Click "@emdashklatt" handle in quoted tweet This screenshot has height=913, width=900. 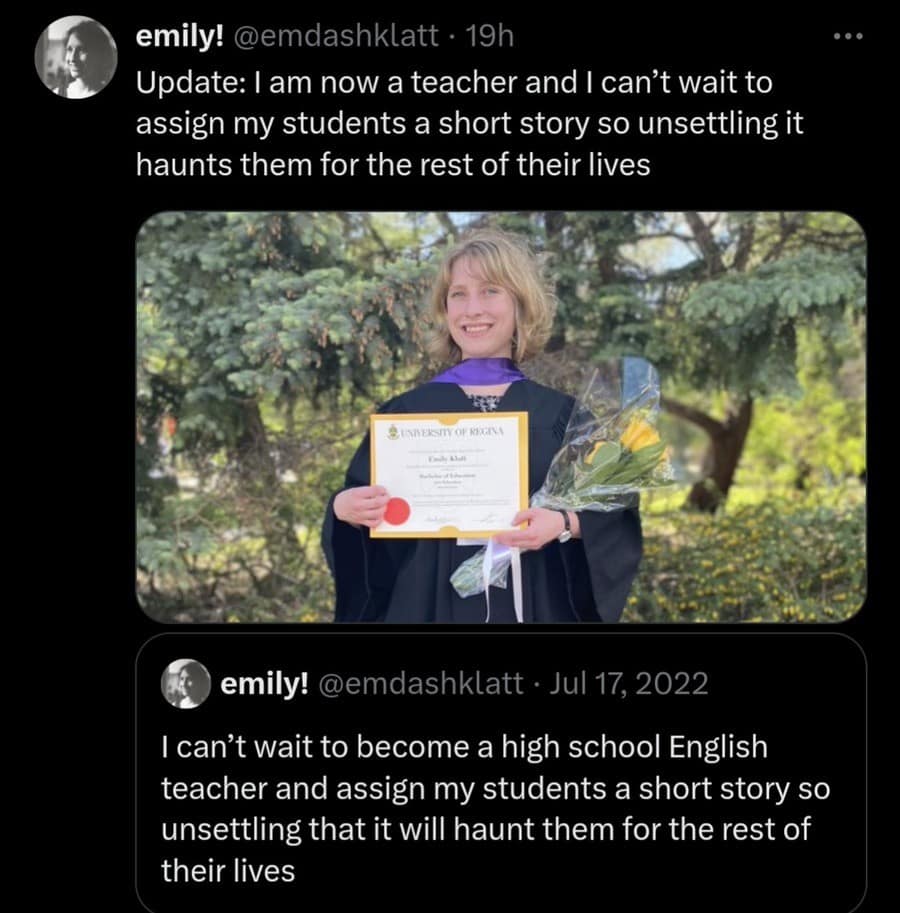point(420,684)
